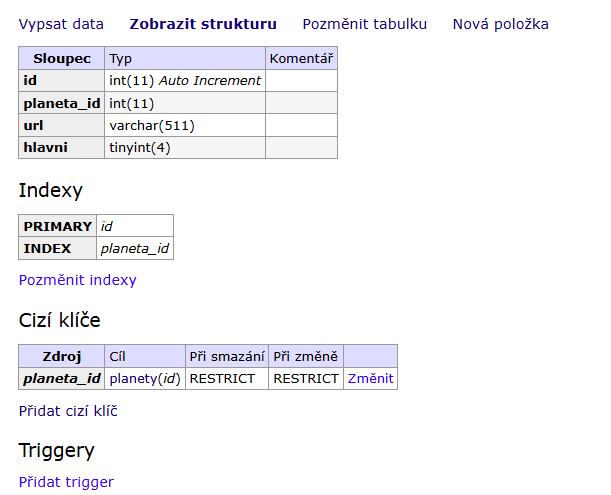Image resolution: width=611 pixels, height=495 pixels.
Task: Click the int(11) Auto Increment type cell
Action: pos(185,81)
